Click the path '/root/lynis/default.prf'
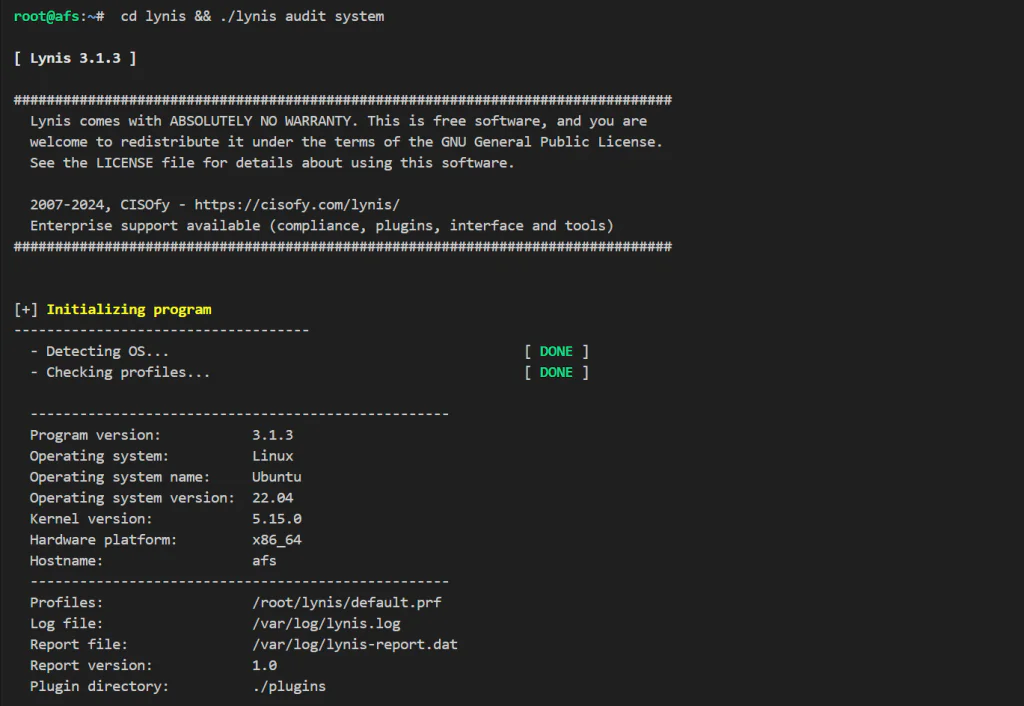Screen dimensions: 1024x706 tap(347, 602)
